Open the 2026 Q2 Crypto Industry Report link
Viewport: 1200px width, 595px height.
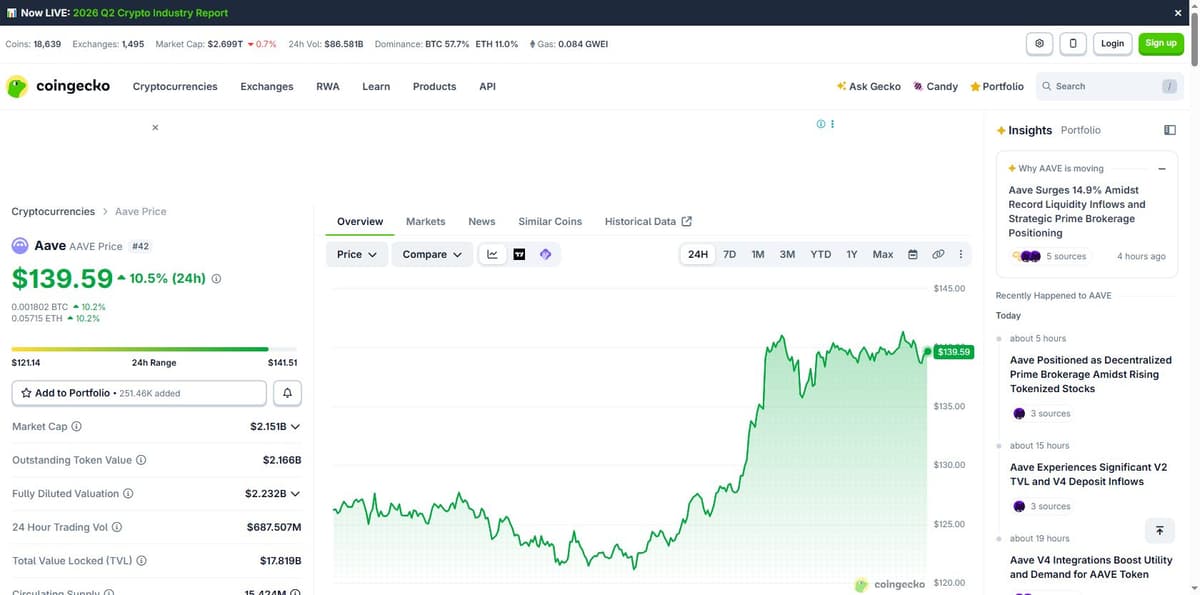(151, 13)
